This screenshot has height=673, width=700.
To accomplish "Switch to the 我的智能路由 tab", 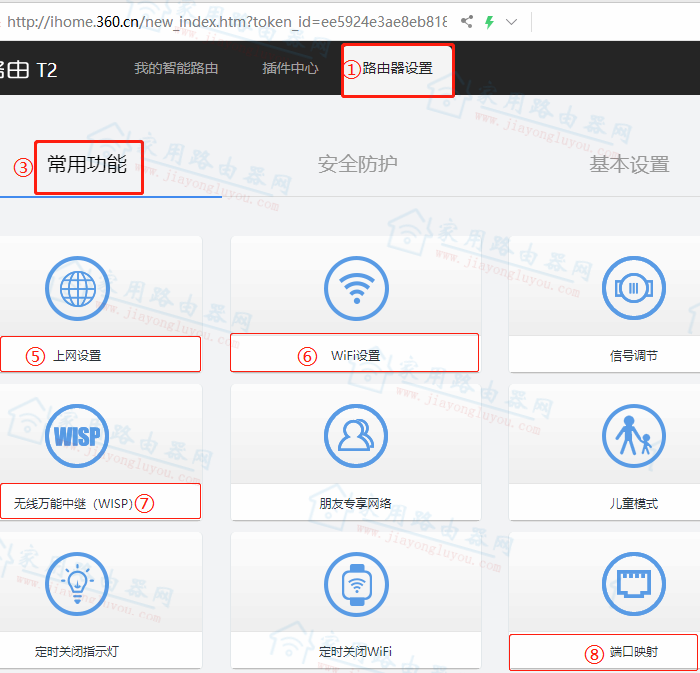I will pos(176,68).
